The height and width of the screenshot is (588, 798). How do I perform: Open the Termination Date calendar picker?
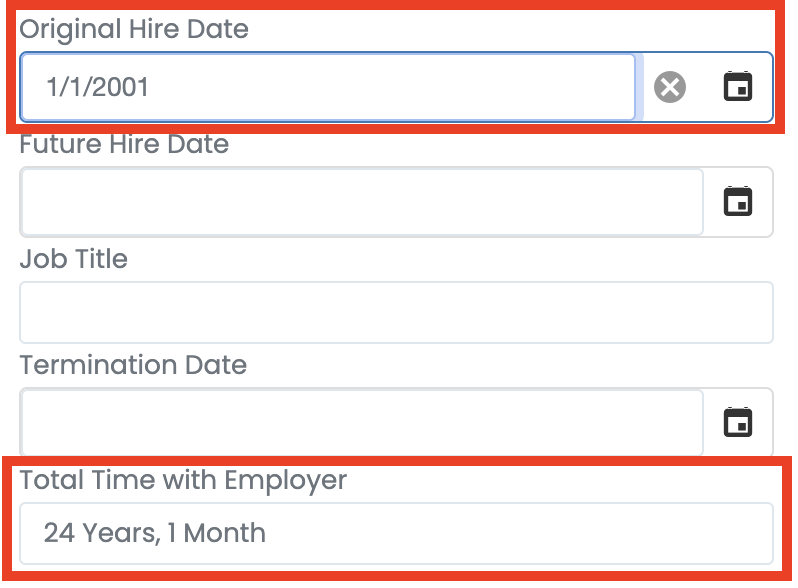point(737,422)
